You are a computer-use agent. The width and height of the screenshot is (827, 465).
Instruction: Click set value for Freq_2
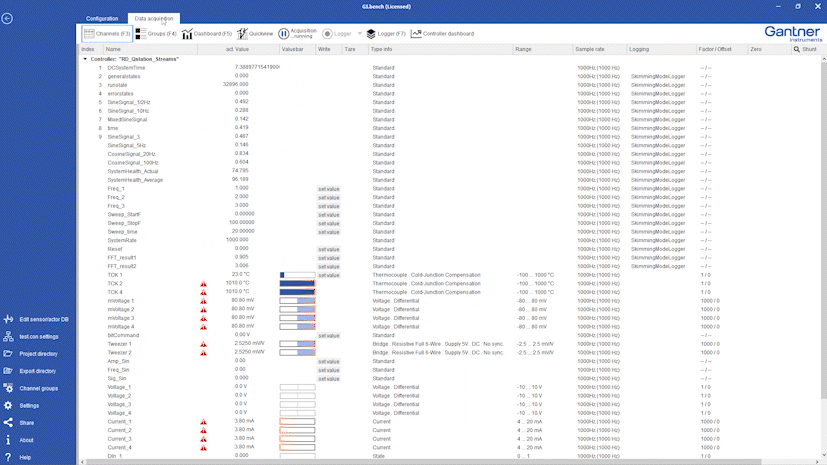(329, 198)
